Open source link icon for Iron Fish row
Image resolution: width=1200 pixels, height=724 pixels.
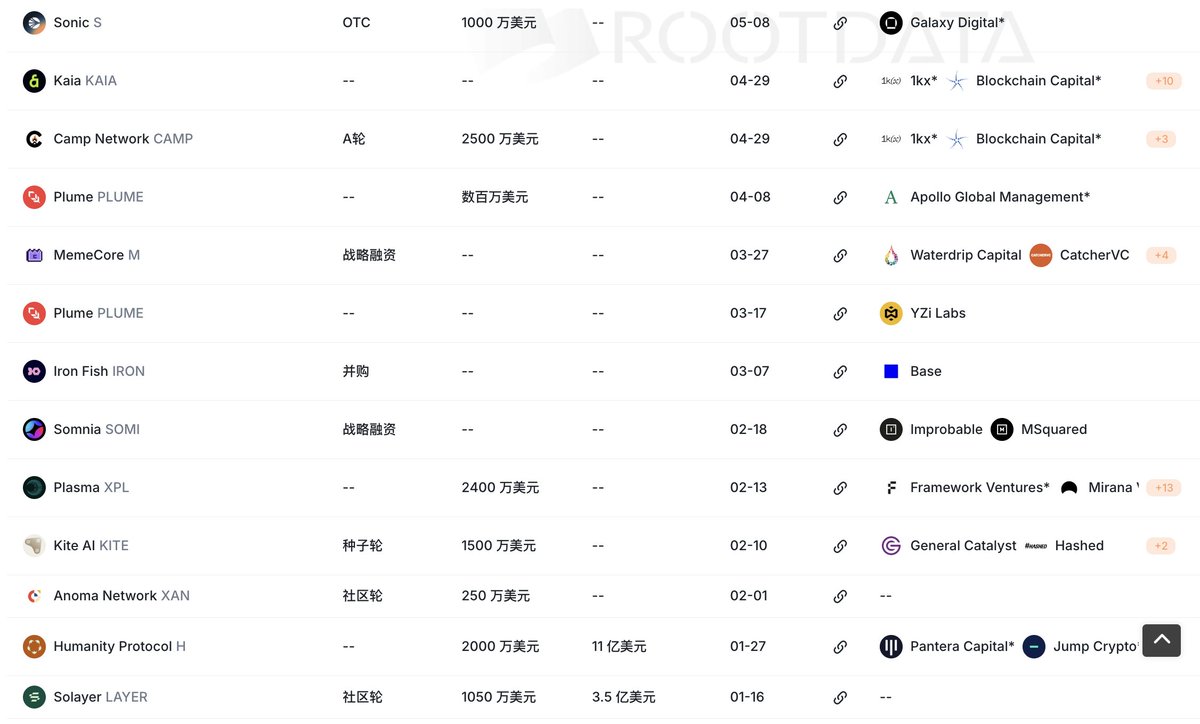coord(840,371)
